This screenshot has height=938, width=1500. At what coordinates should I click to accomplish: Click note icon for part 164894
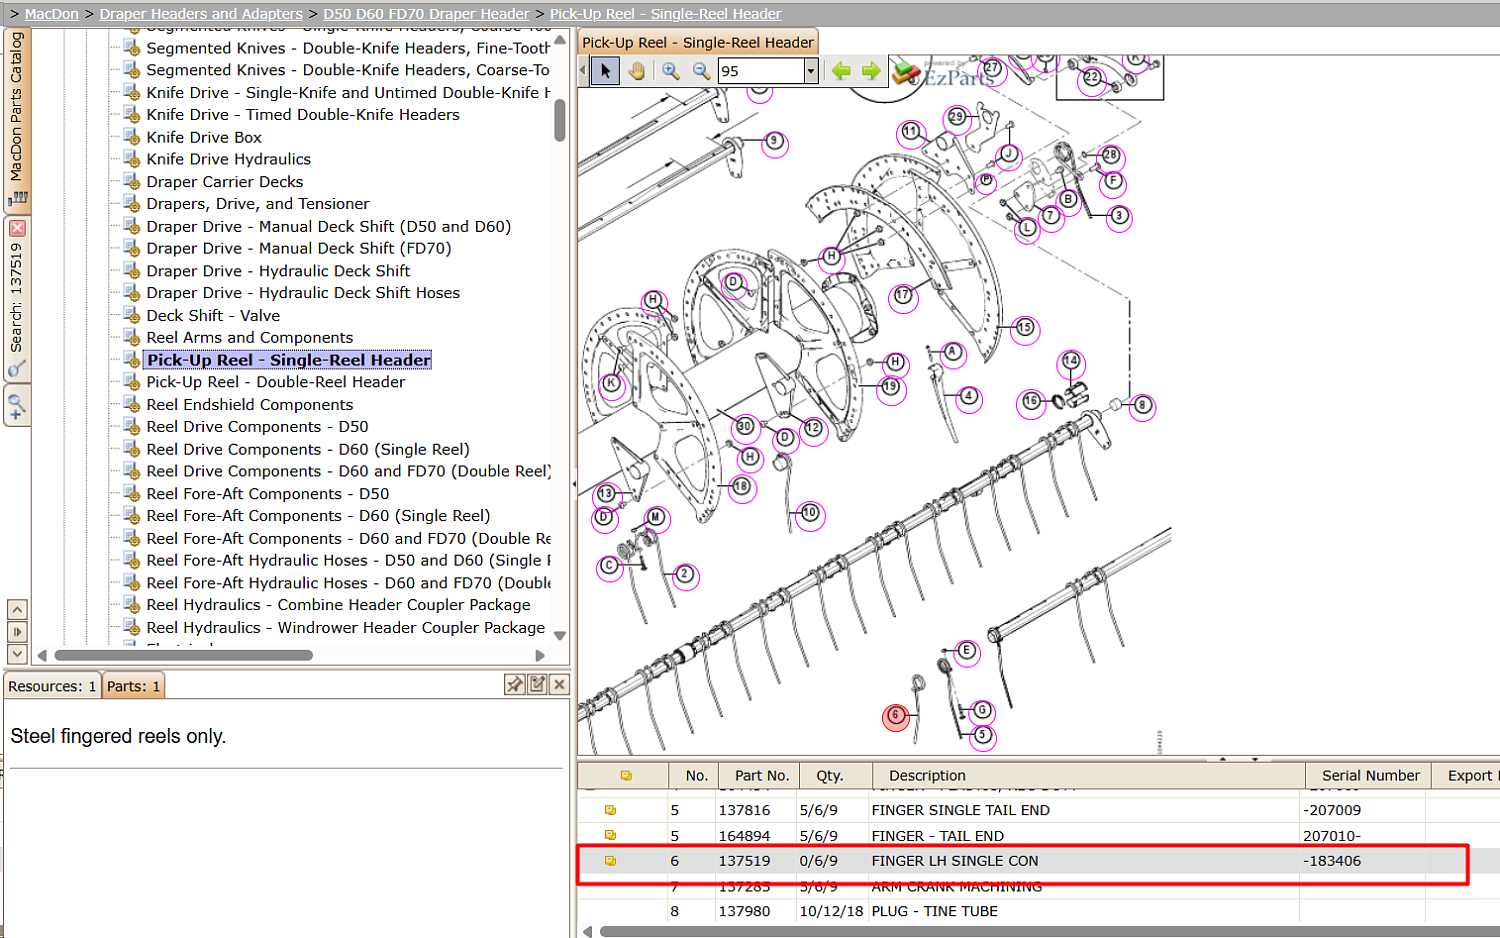pyautogui.click(x=610, y=835)
